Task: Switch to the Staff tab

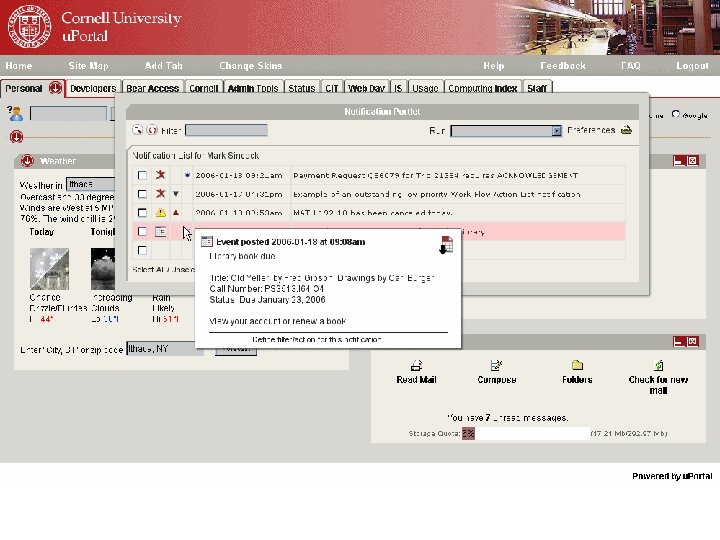Action: 537,88
